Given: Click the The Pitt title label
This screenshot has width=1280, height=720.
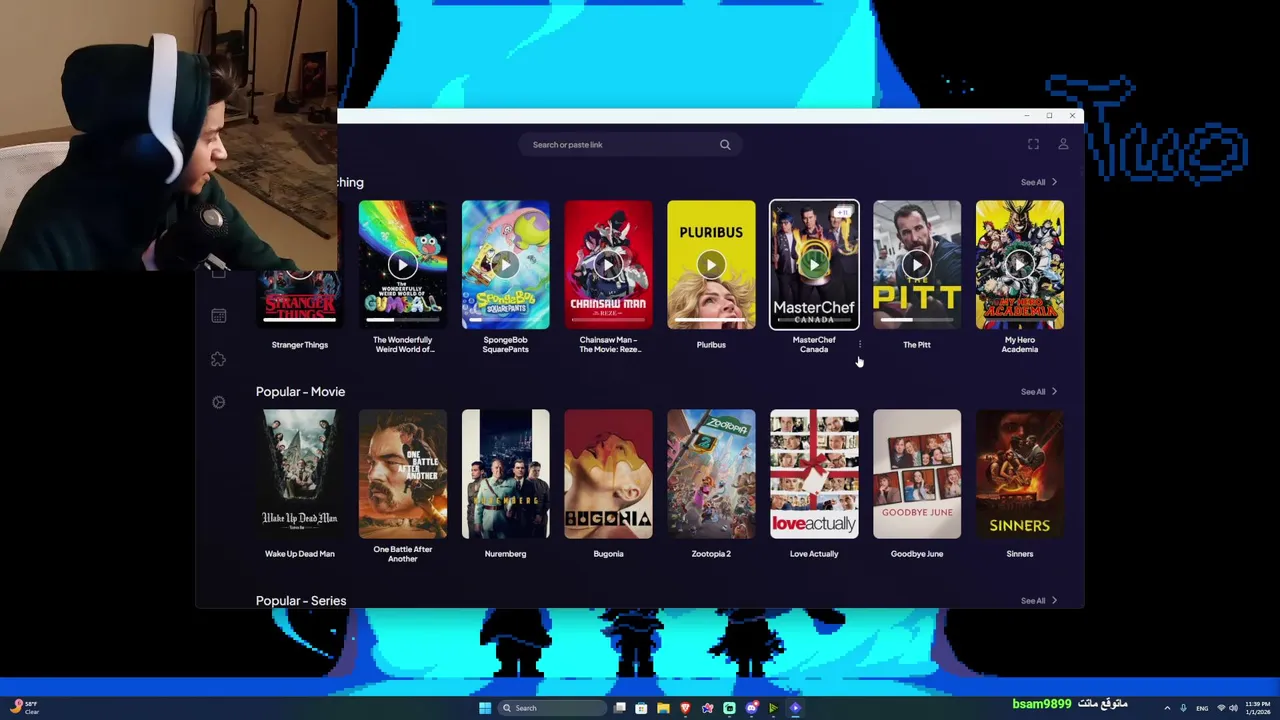Looking at the screenshot, I should pyautogui.click(x=917, y=345).
